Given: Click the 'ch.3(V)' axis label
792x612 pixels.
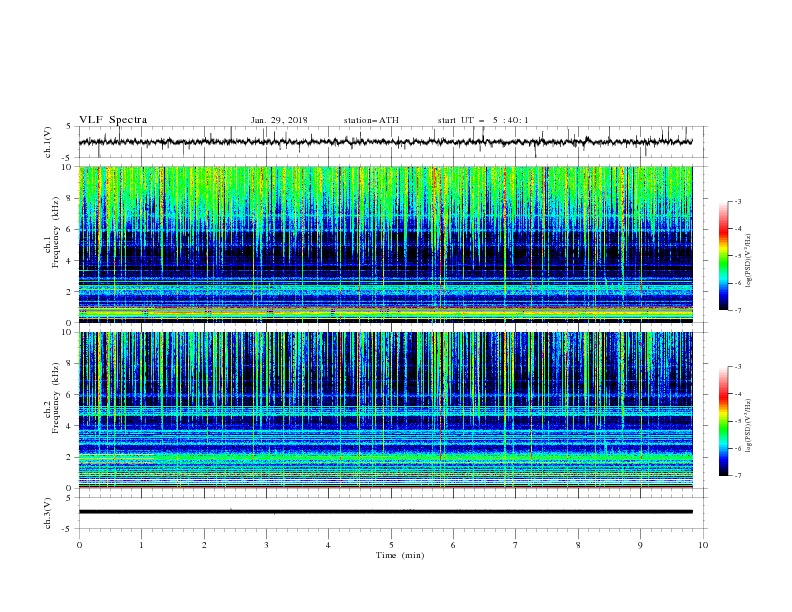Looking at the screenshot, I should [48, 513].
